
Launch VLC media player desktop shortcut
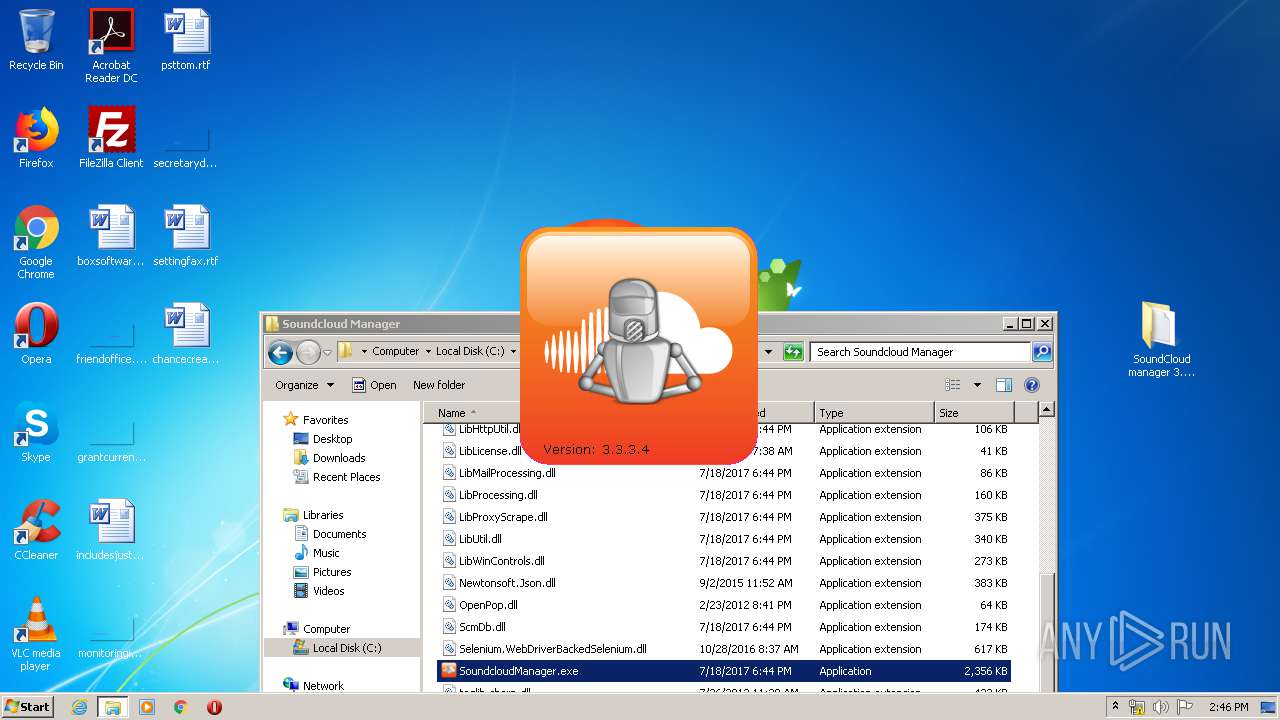36,634
